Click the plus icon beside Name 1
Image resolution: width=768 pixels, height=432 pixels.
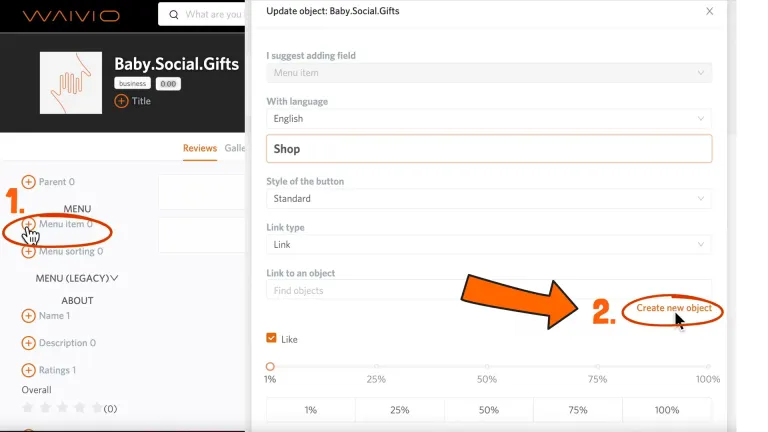pos(28,316)
